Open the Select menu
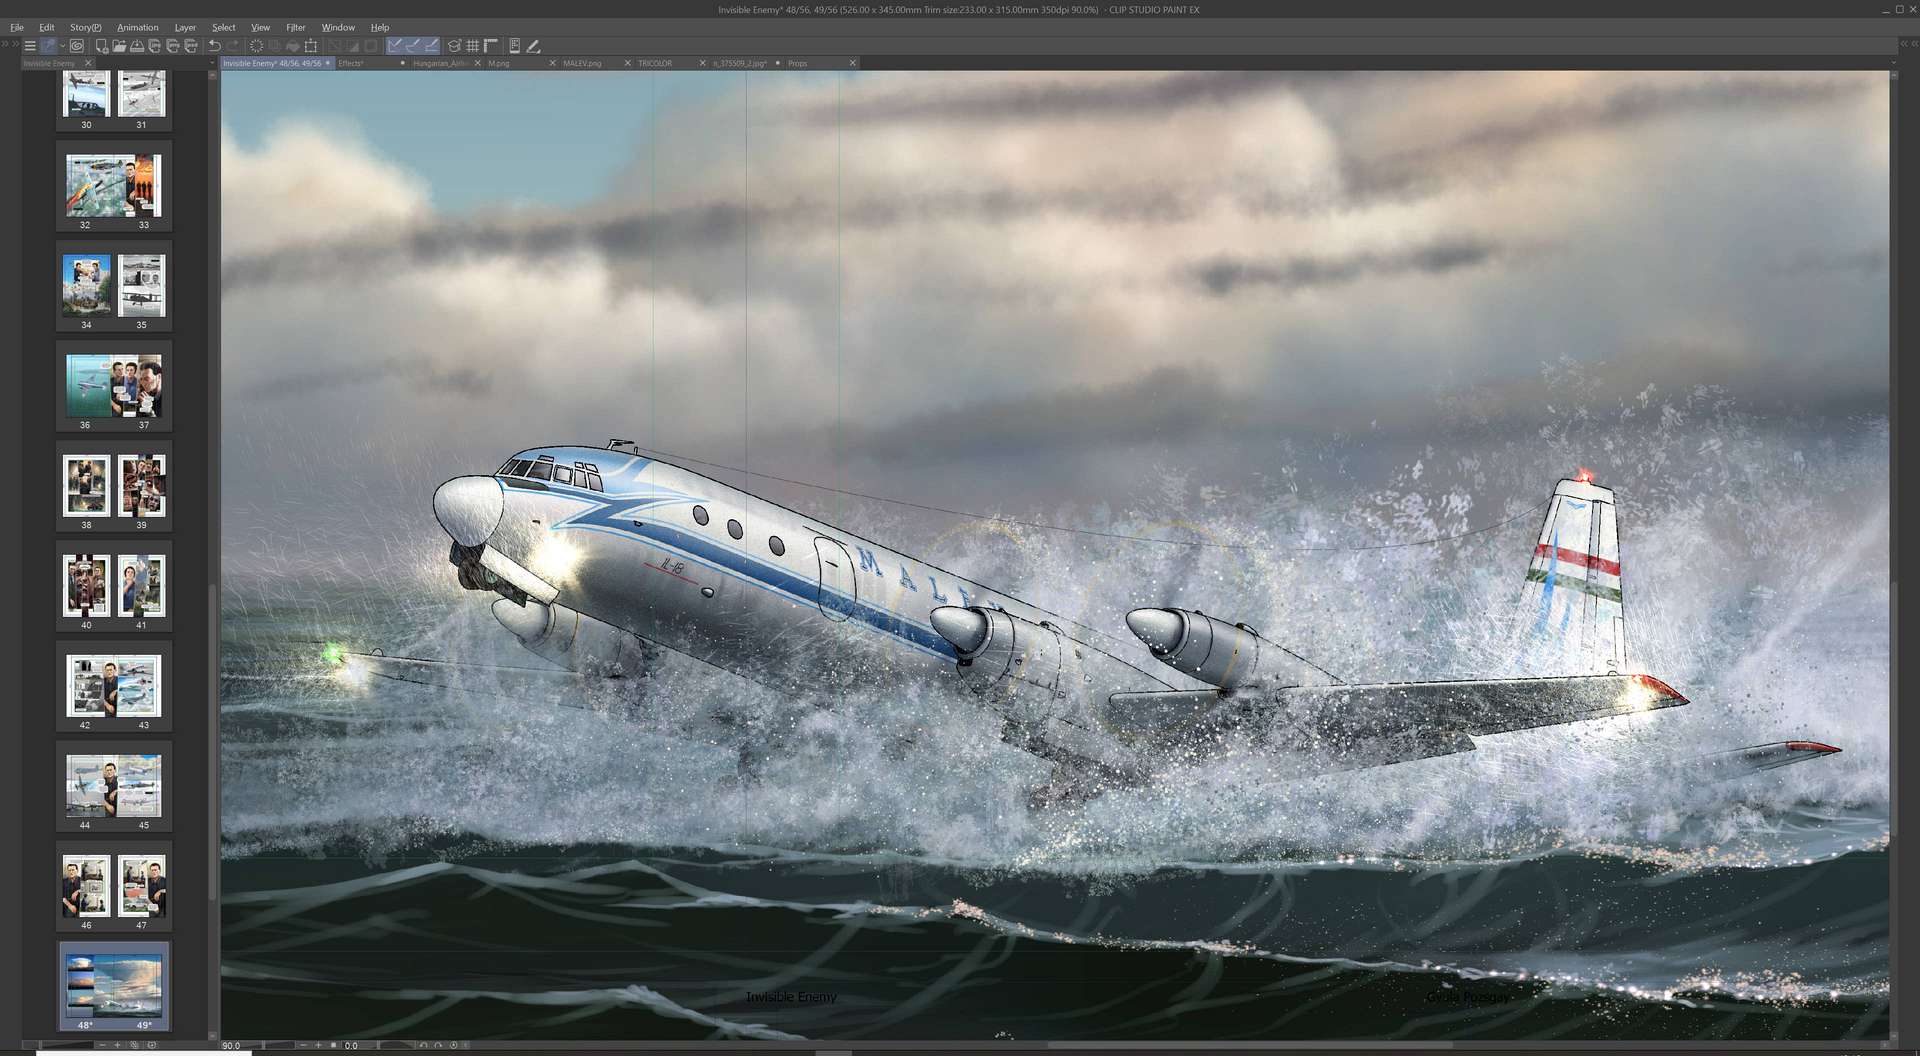The width and height of the screenshot is (1920, 1056). tap(224, 27)
